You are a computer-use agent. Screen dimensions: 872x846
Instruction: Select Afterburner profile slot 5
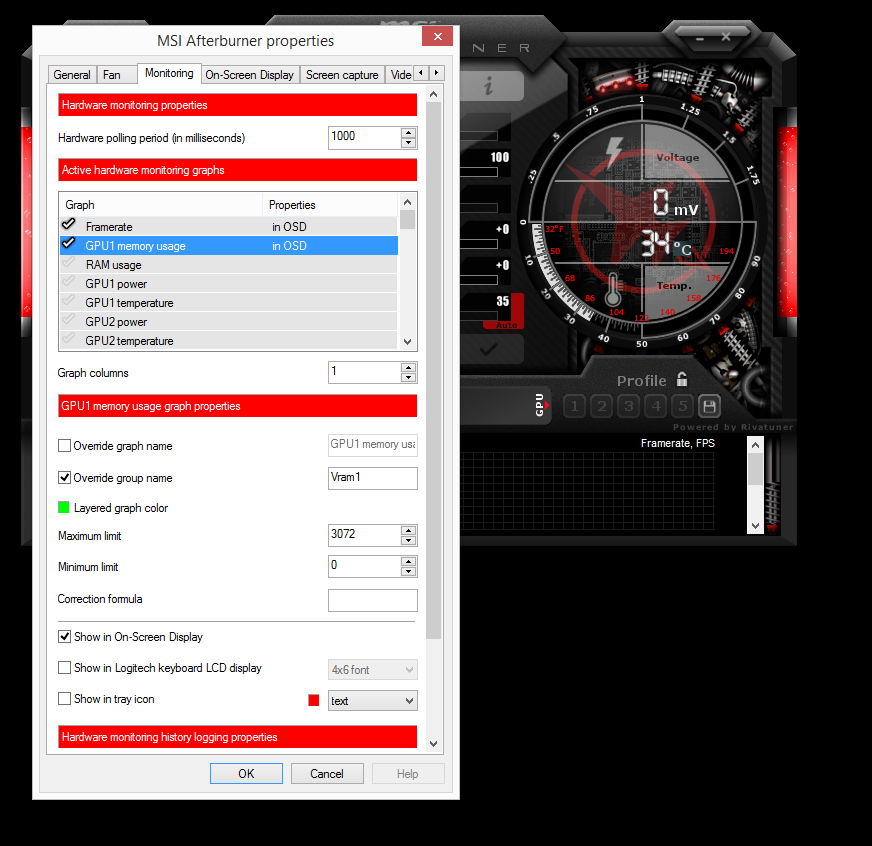coord(682,407)
